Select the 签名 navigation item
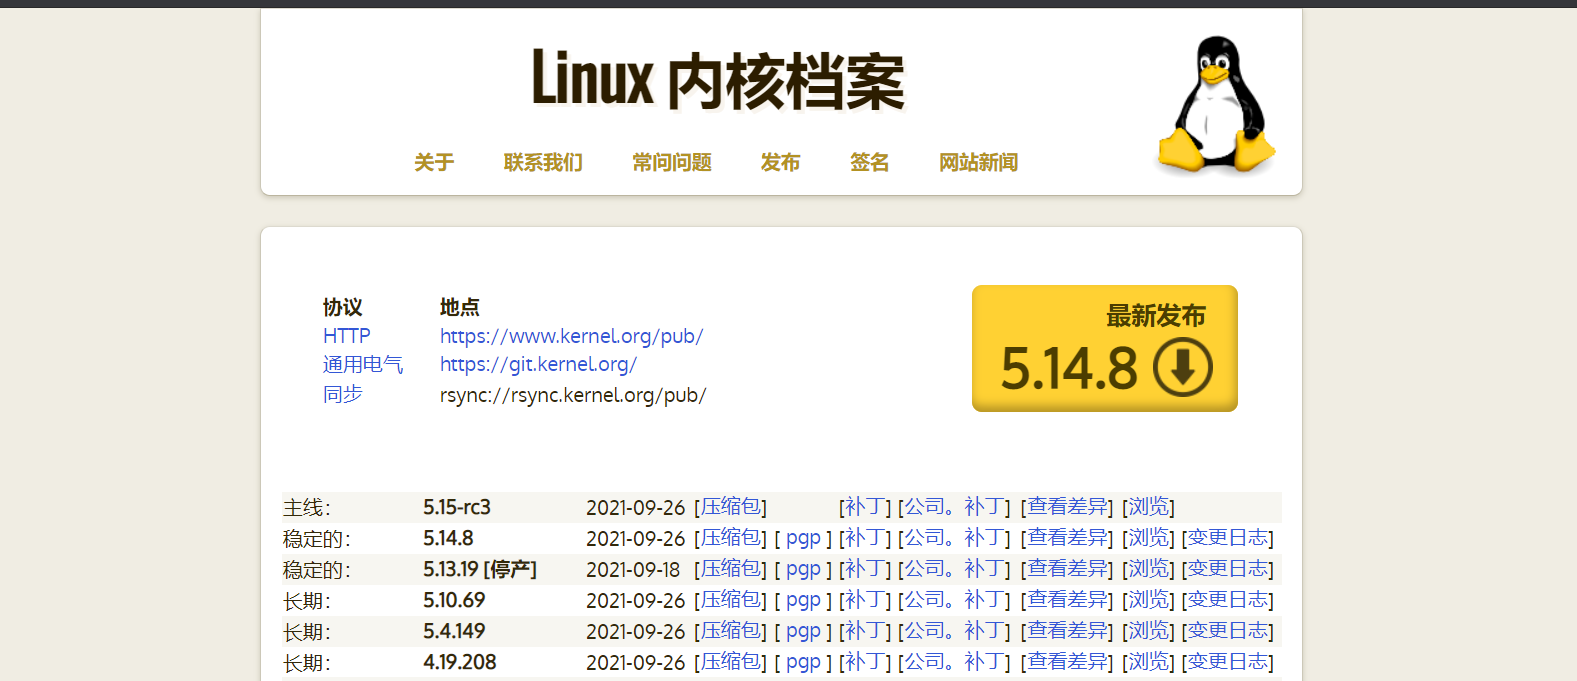Image resolution: width=1577 pixels, height=681 pixels. pos(869,162)
